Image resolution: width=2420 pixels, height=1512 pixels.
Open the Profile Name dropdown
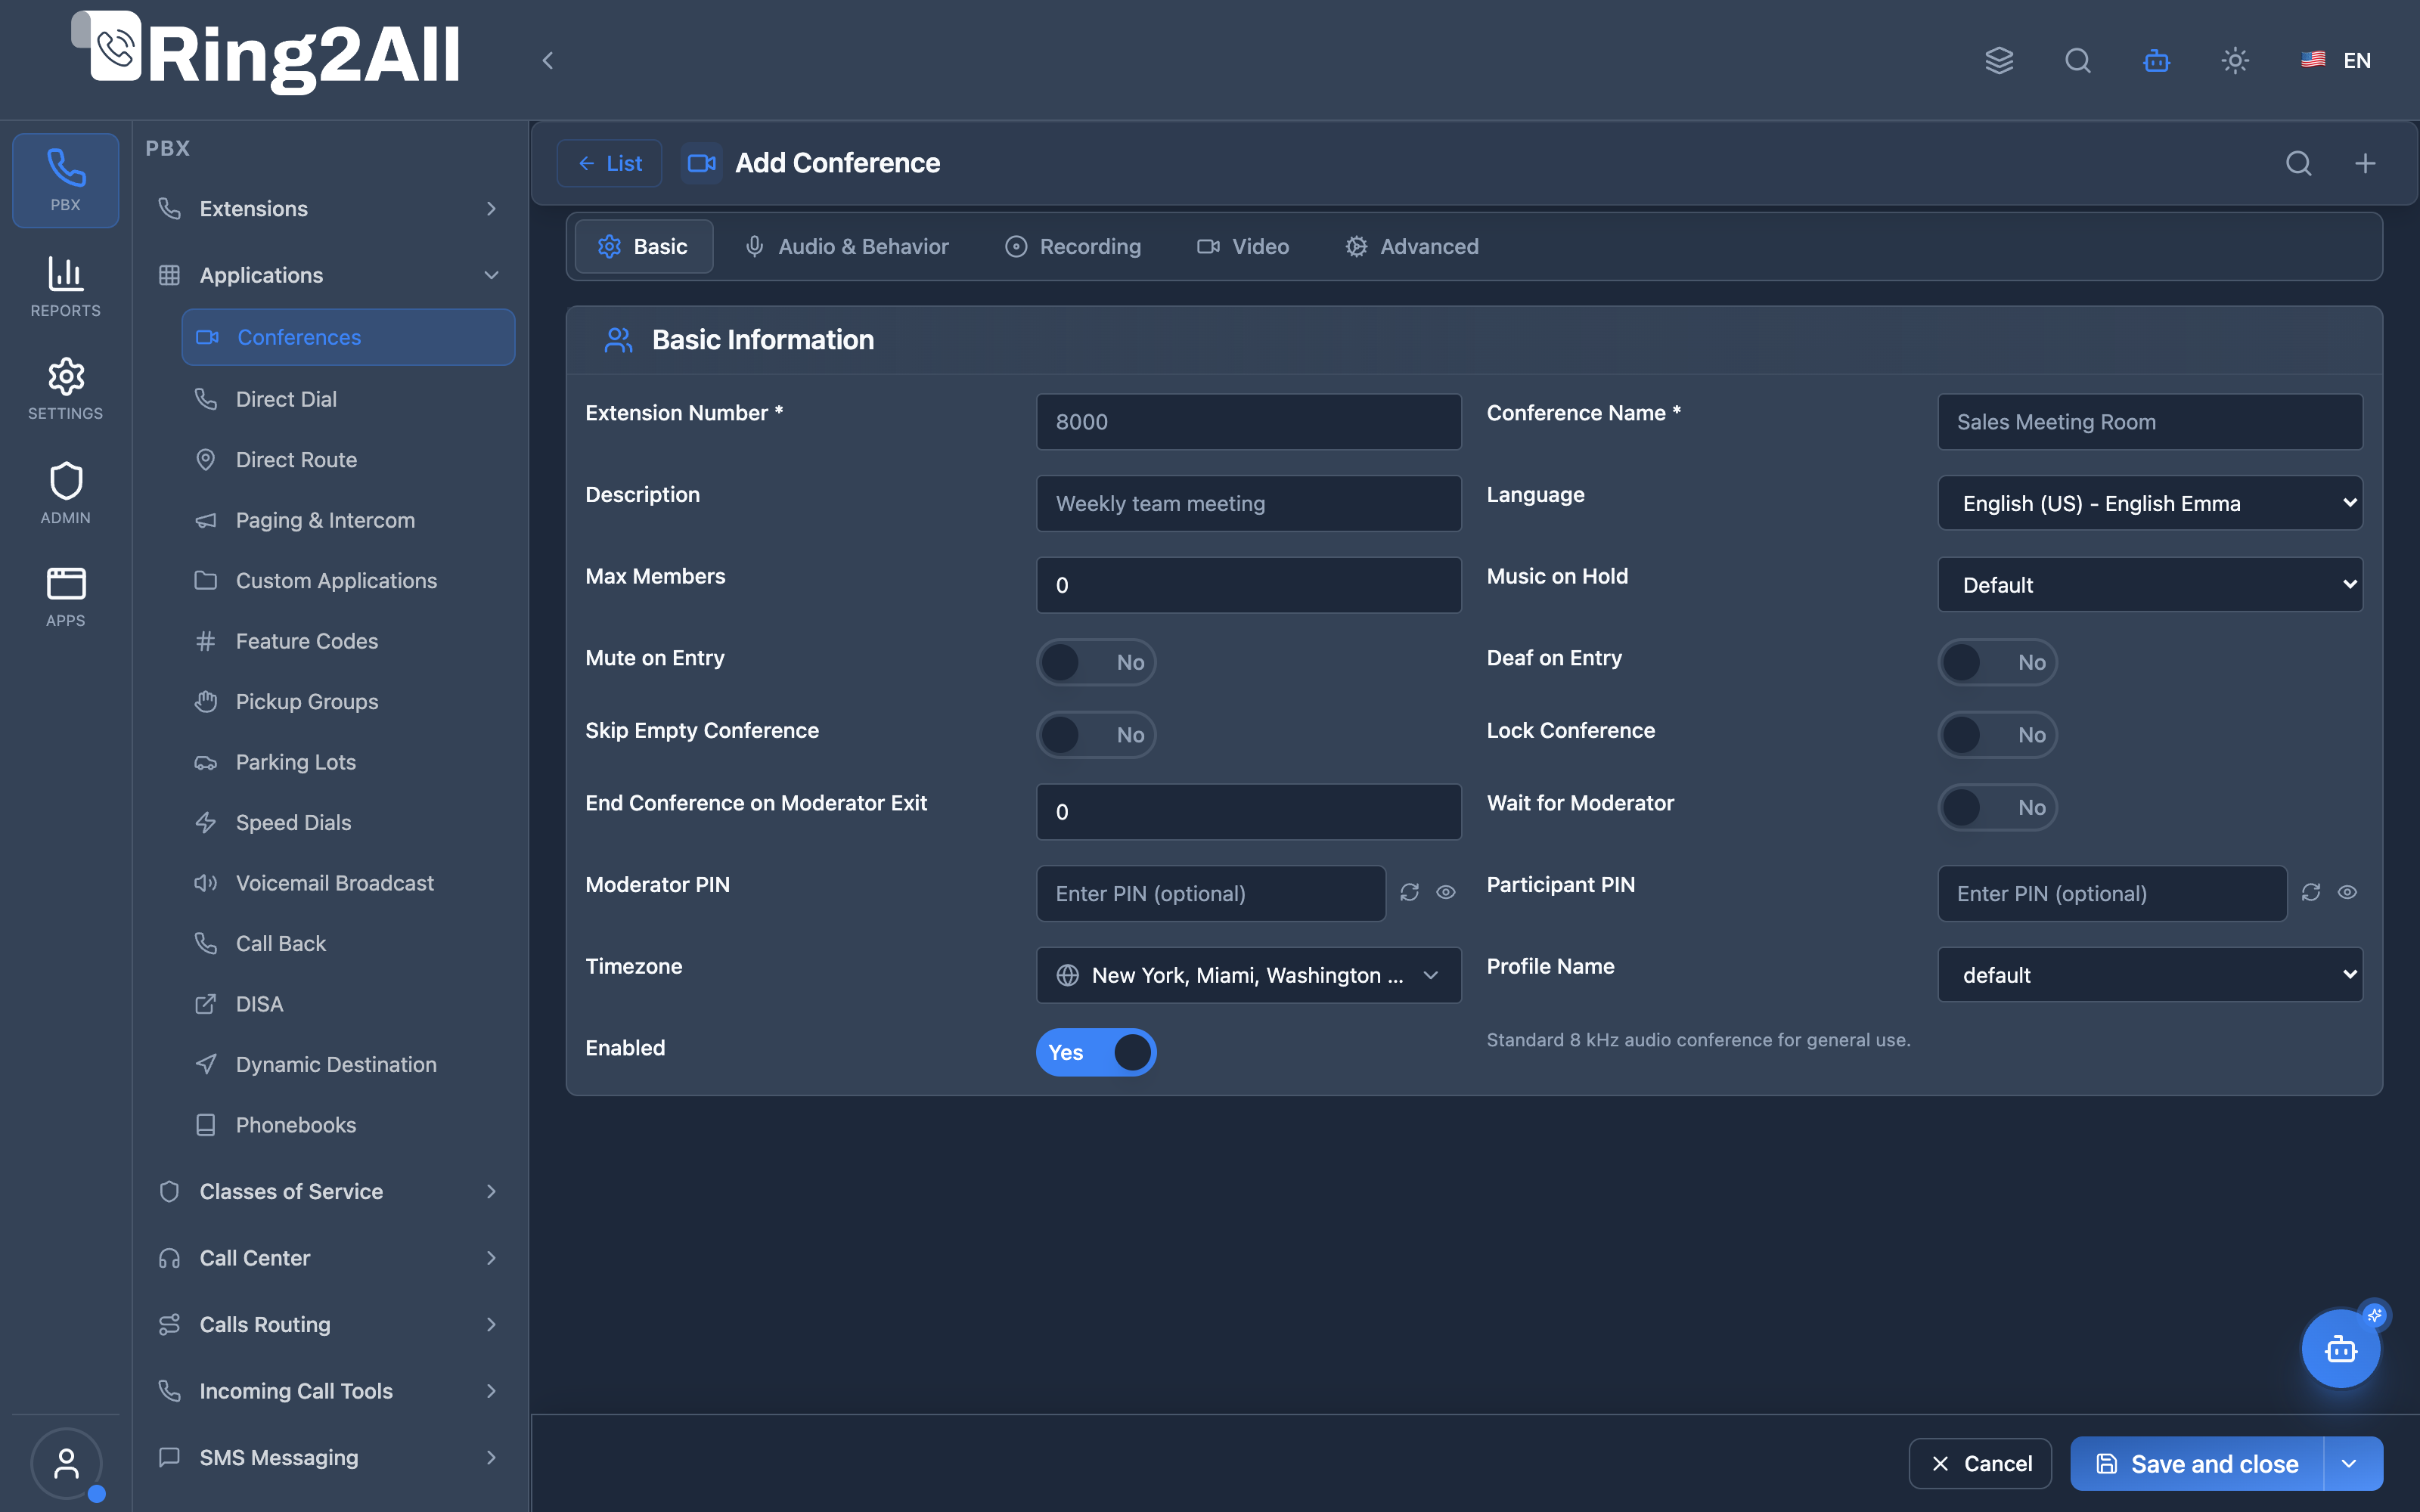click(2150, 975)
